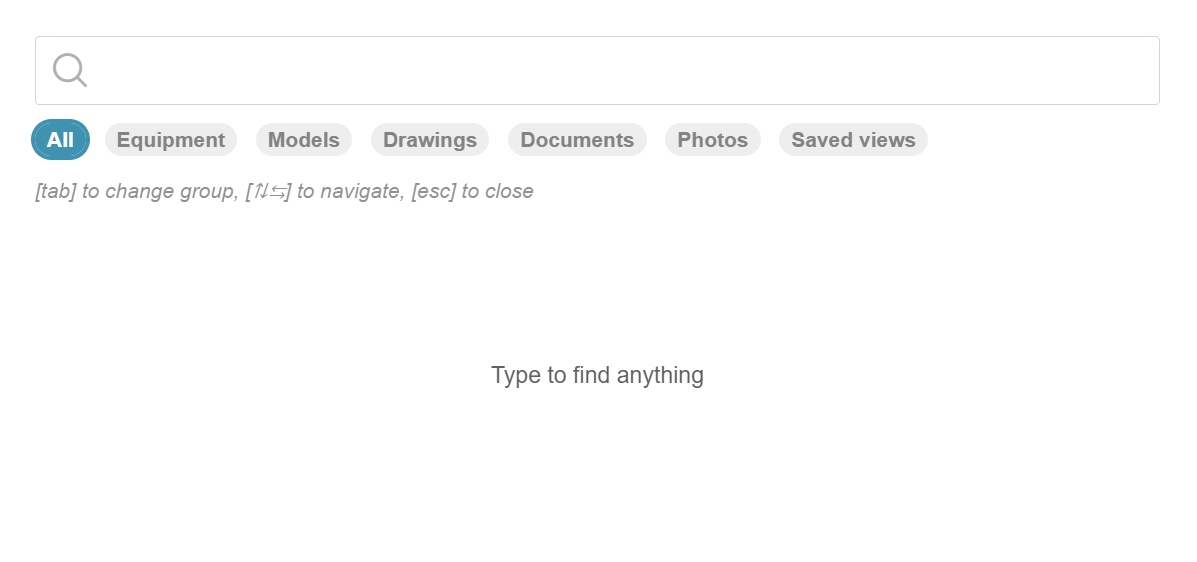The width and height of the screenshot is (1197, 562).
Task: Select the All filter chip
Action: pos(60,140)
